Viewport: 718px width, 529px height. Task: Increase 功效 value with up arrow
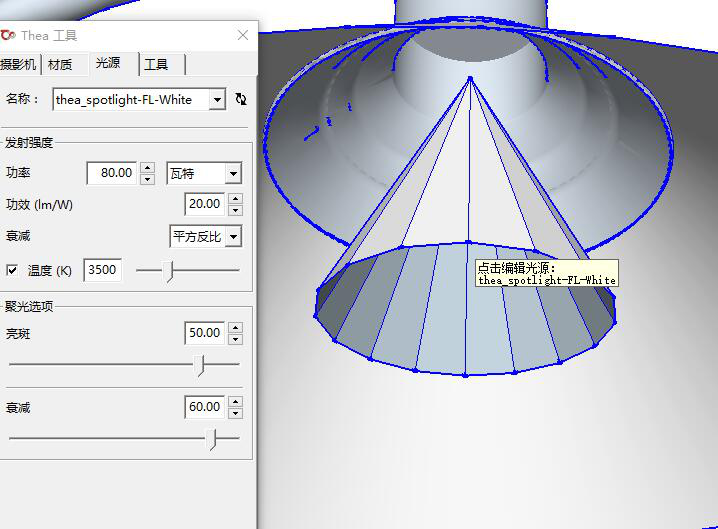235,198
